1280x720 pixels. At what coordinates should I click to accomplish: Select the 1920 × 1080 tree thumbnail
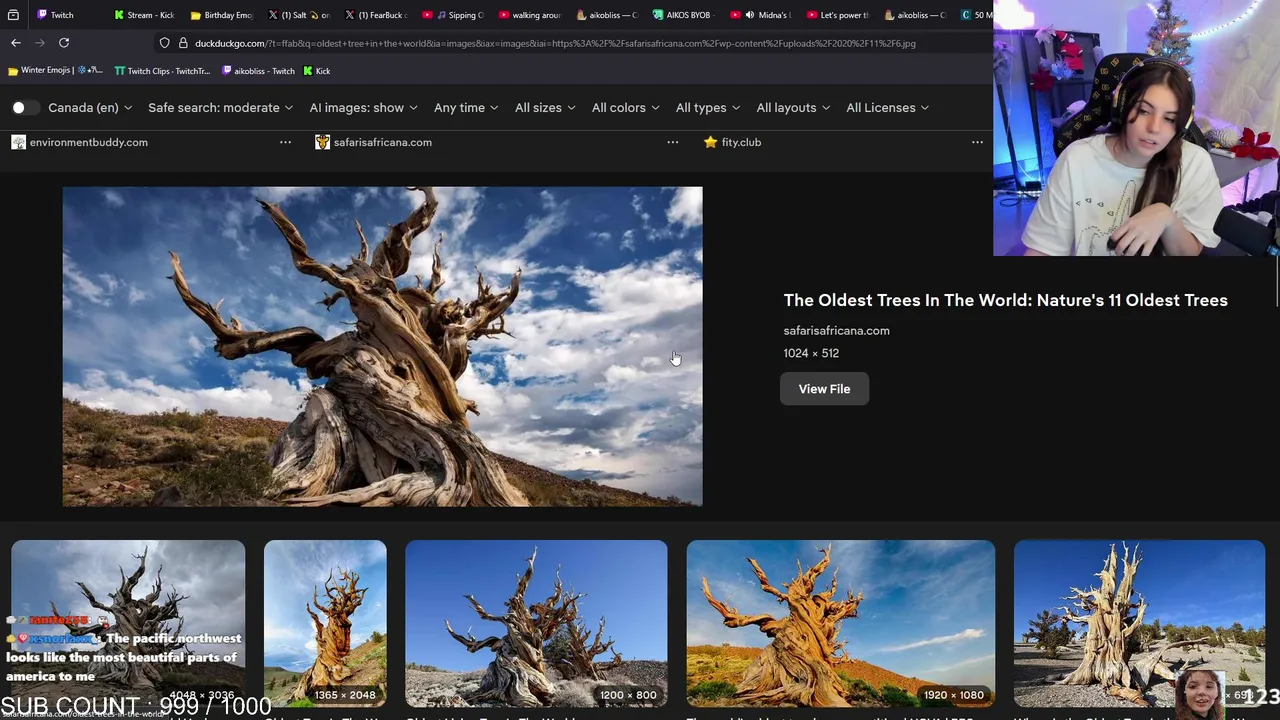pos(840,623)
